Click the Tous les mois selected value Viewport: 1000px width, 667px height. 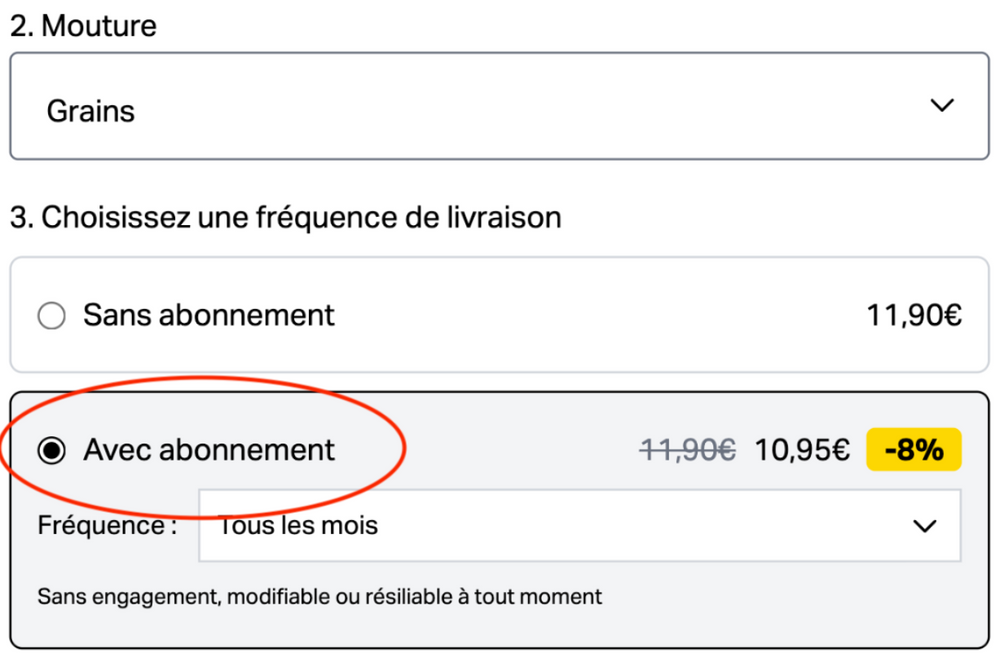(298, 526)
